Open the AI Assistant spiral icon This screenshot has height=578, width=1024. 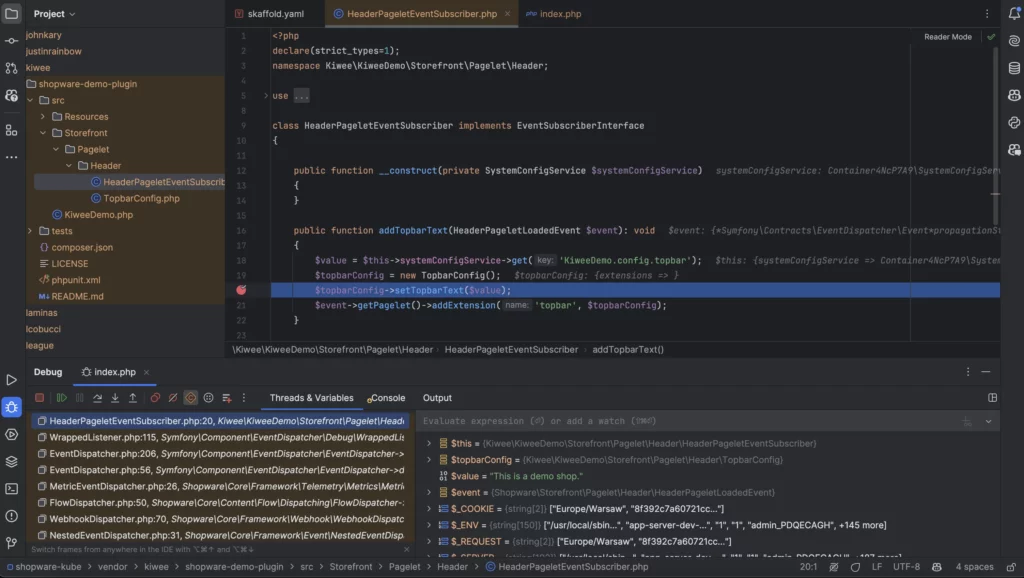coord(1014,40)
